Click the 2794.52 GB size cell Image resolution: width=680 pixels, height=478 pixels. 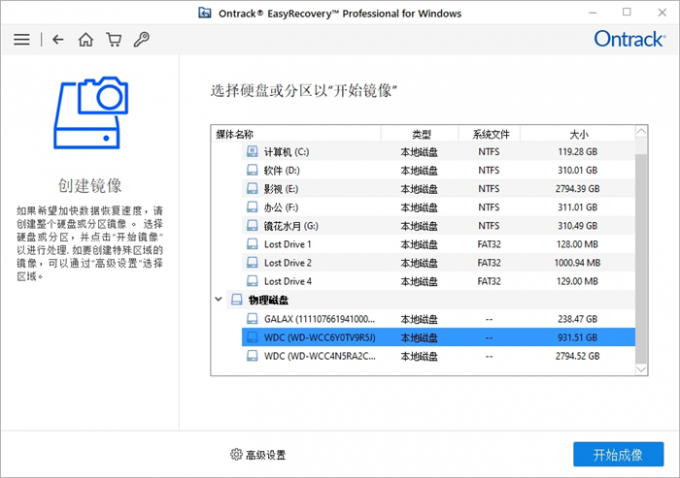pos(578,356)
